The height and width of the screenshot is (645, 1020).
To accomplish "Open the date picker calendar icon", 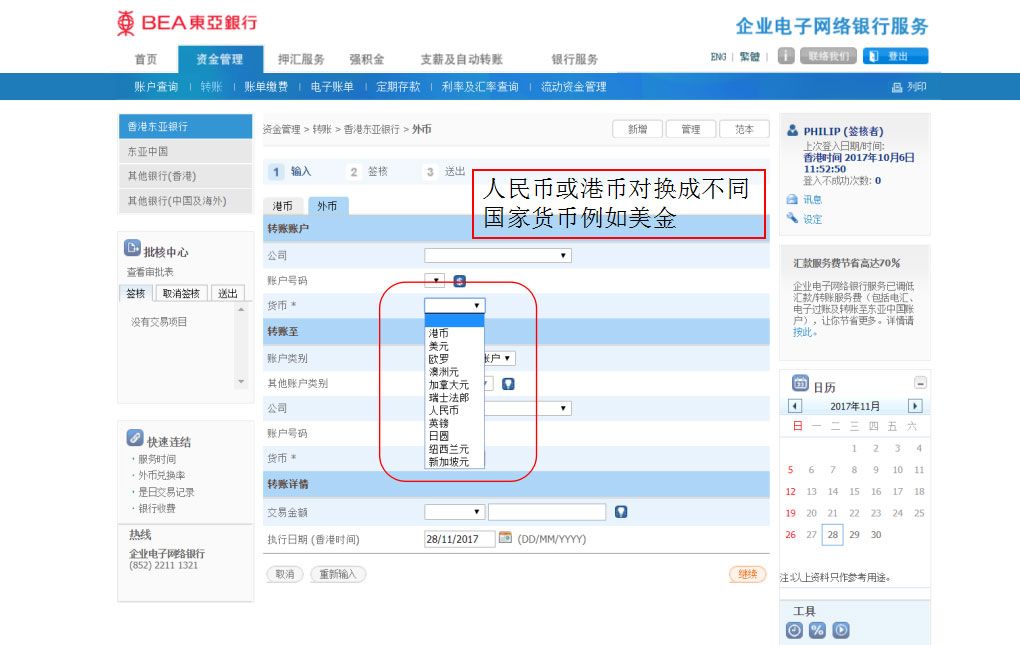I will pyautogui.click(x=505, y=538).
